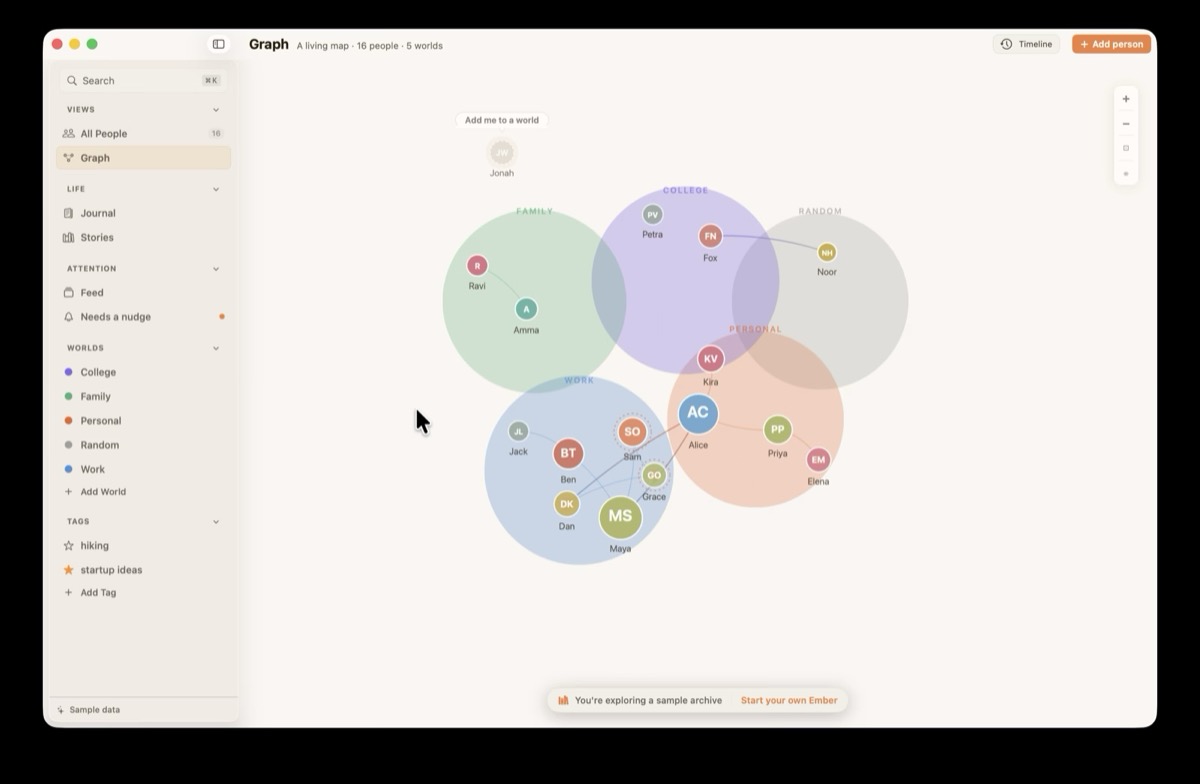The height and width of the screenshot is (784, 1200).
Task: Toggle the sidebar panel icon
Action: click(x=218, y=44)
